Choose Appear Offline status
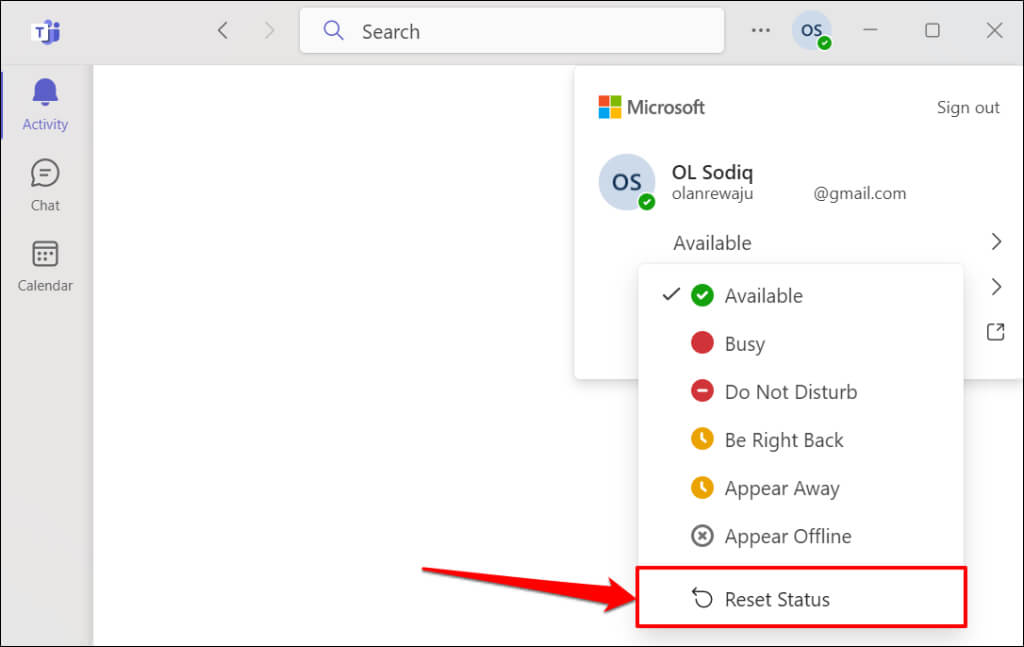Screen dimensions: 1024x647 pyautogui.click(x=787, y=536)
